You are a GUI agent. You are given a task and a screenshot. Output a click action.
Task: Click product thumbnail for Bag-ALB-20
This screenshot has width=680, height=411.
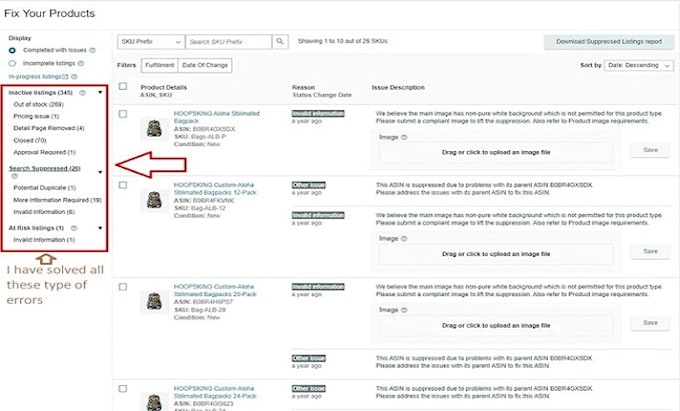coord(154,302)
